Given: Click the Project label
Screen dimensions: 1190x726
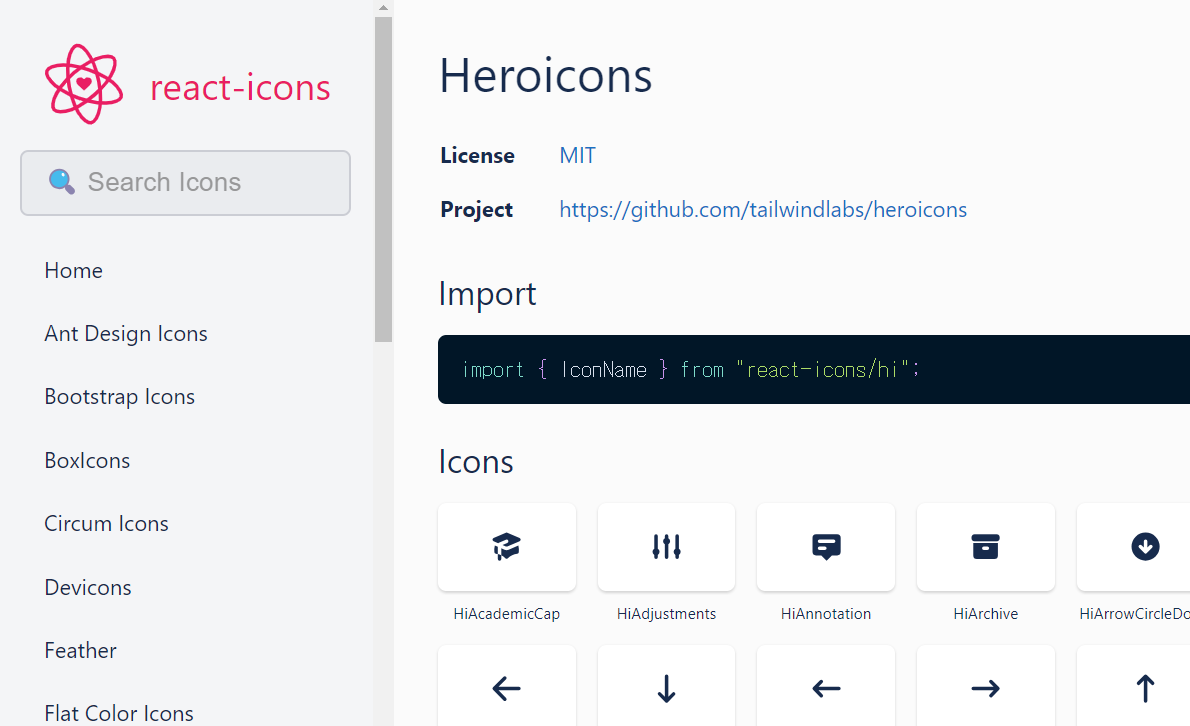Looking at the screenshot, I should pos(477,209).
